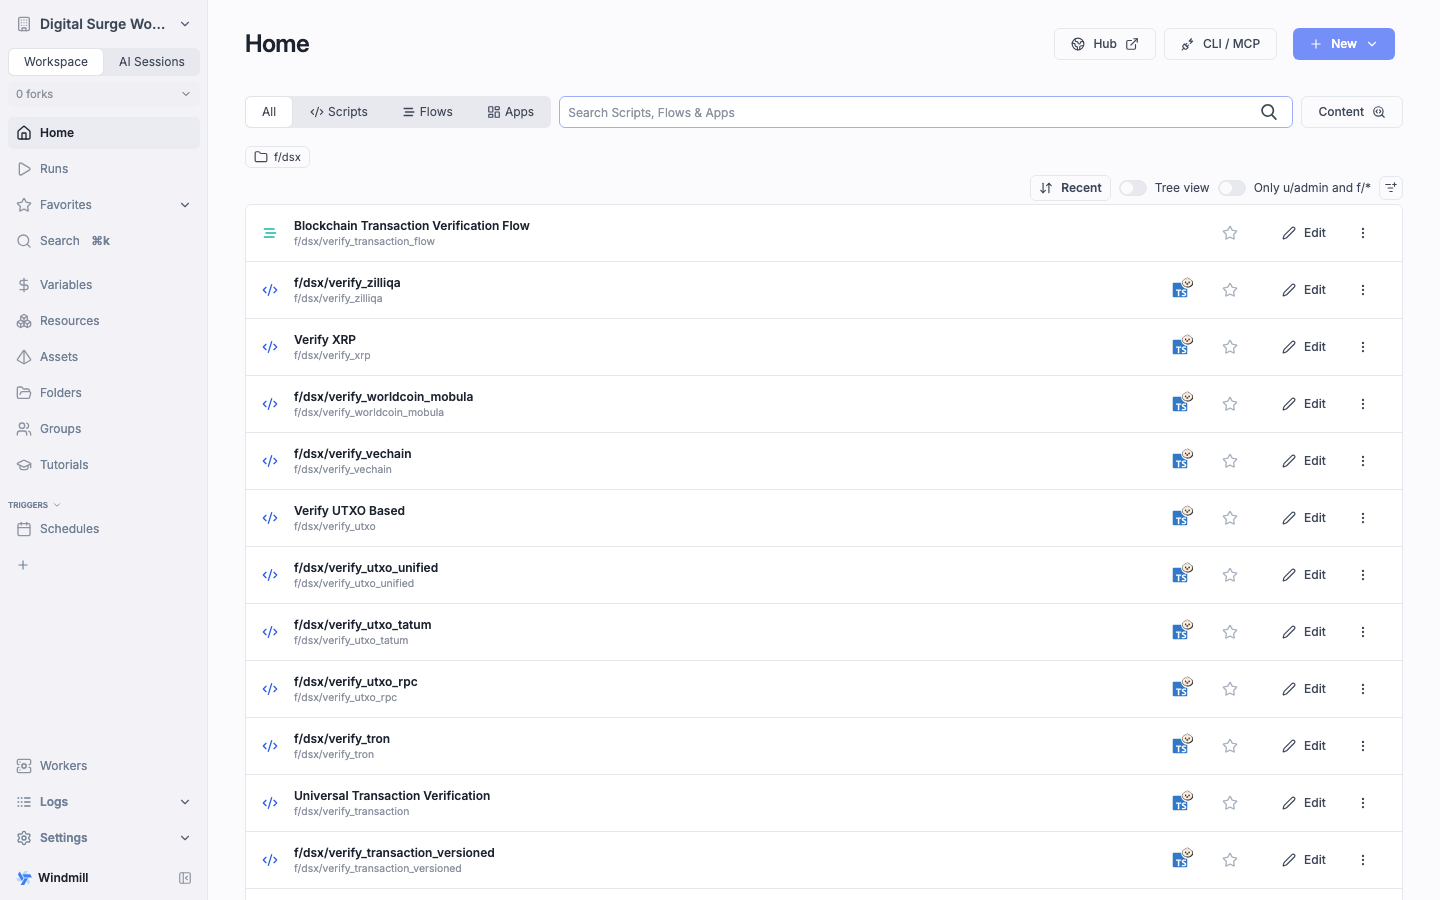Filter by Scripts tab
This screenshot has height=900, width=1440.
tap(339, 112)
